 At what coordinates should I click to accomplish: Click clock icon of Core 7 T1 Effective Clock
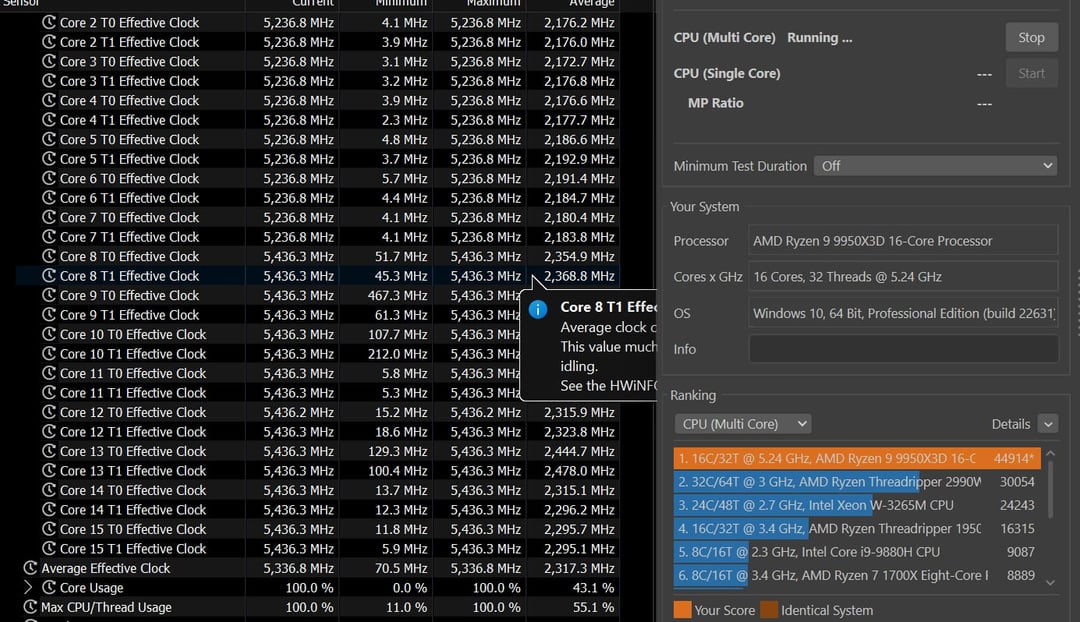click(x=49, y=236)
